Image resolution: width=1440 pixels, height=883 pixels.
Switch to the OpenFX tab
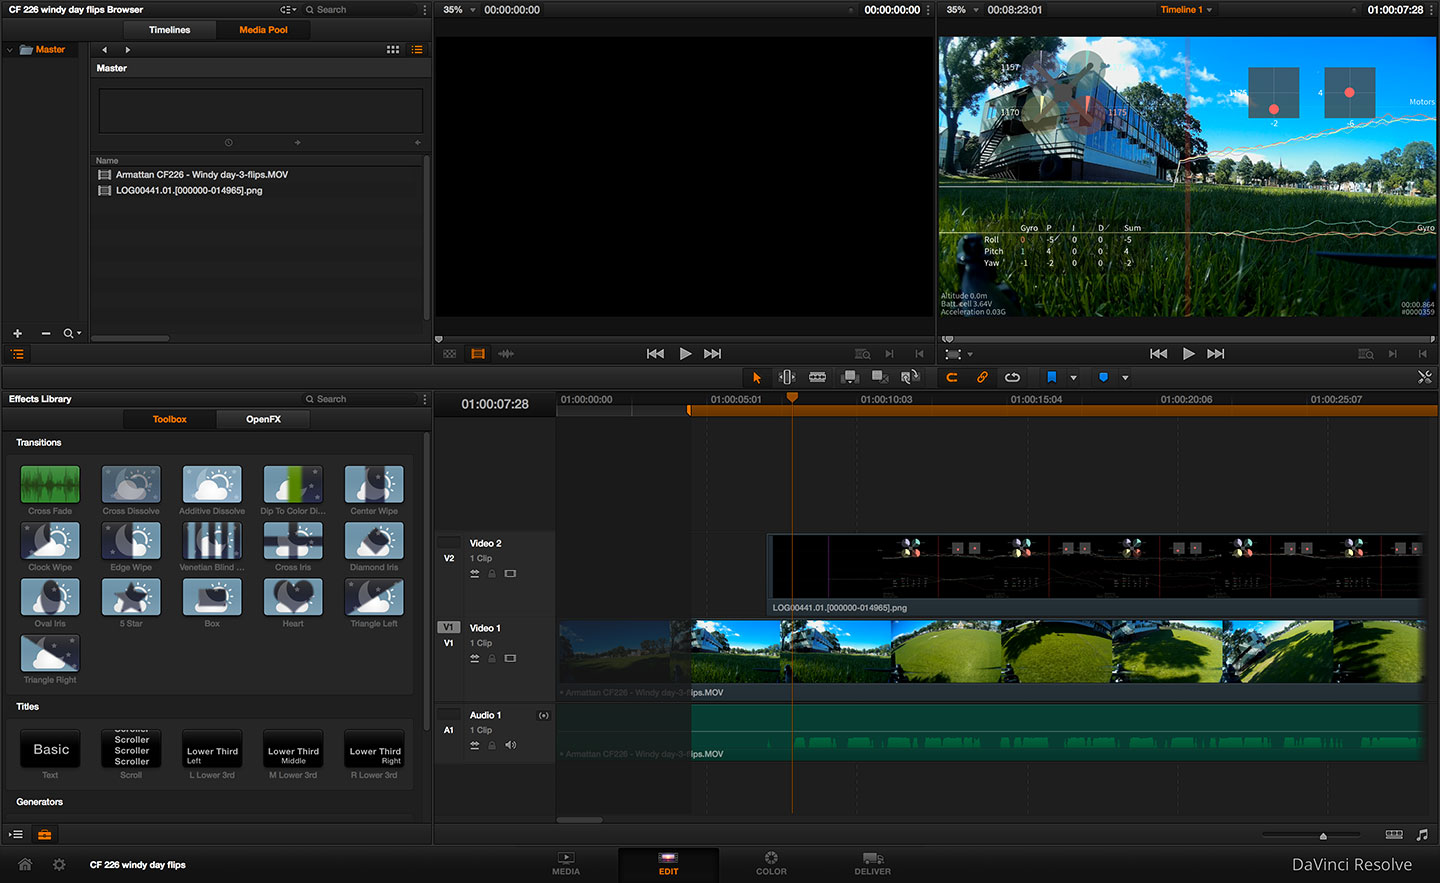tap(263, 419)
